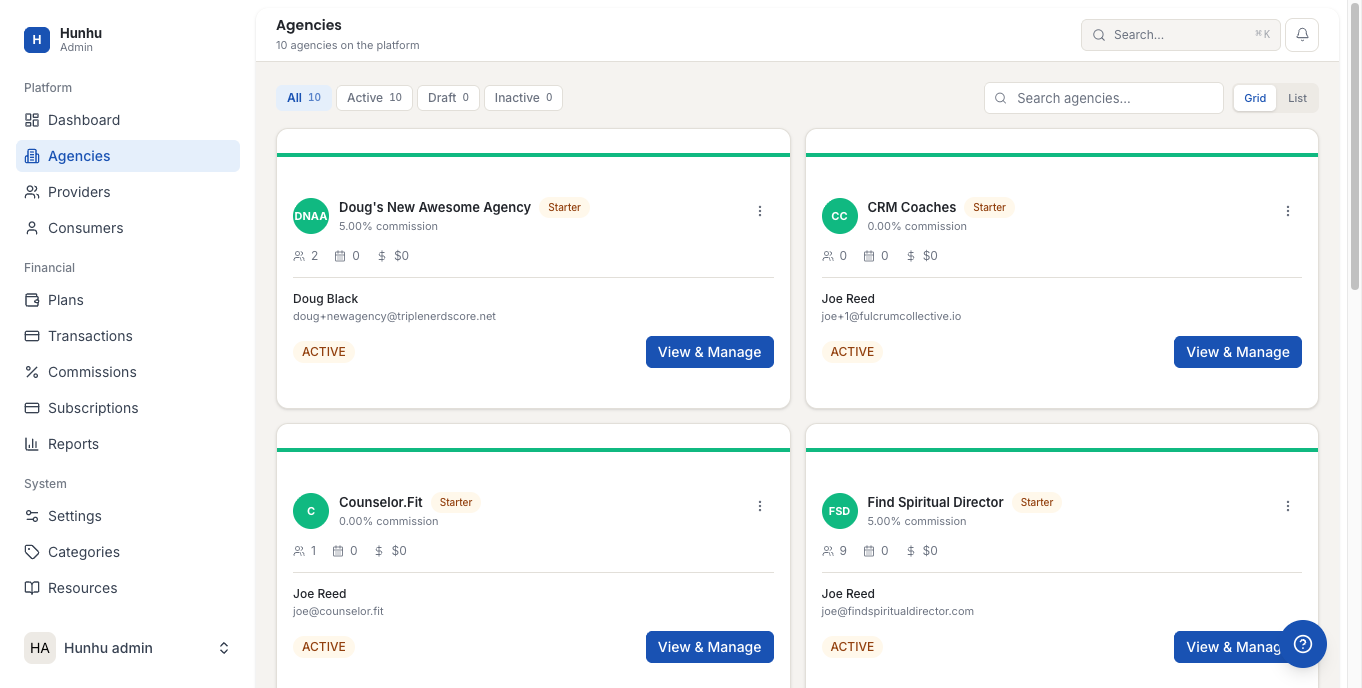This screenshot has height=688, width=1362.
Task: Click the page's vertical scrollbar
Action: pyautogui.click(x=1355, y=200)
